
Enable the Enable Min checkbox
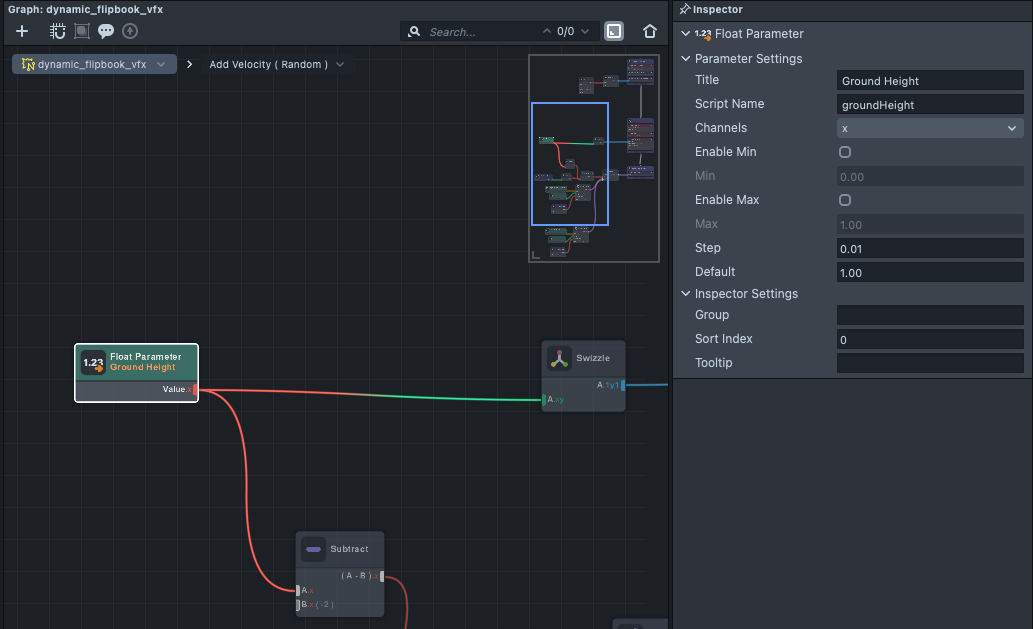click(x=845, y=152)
